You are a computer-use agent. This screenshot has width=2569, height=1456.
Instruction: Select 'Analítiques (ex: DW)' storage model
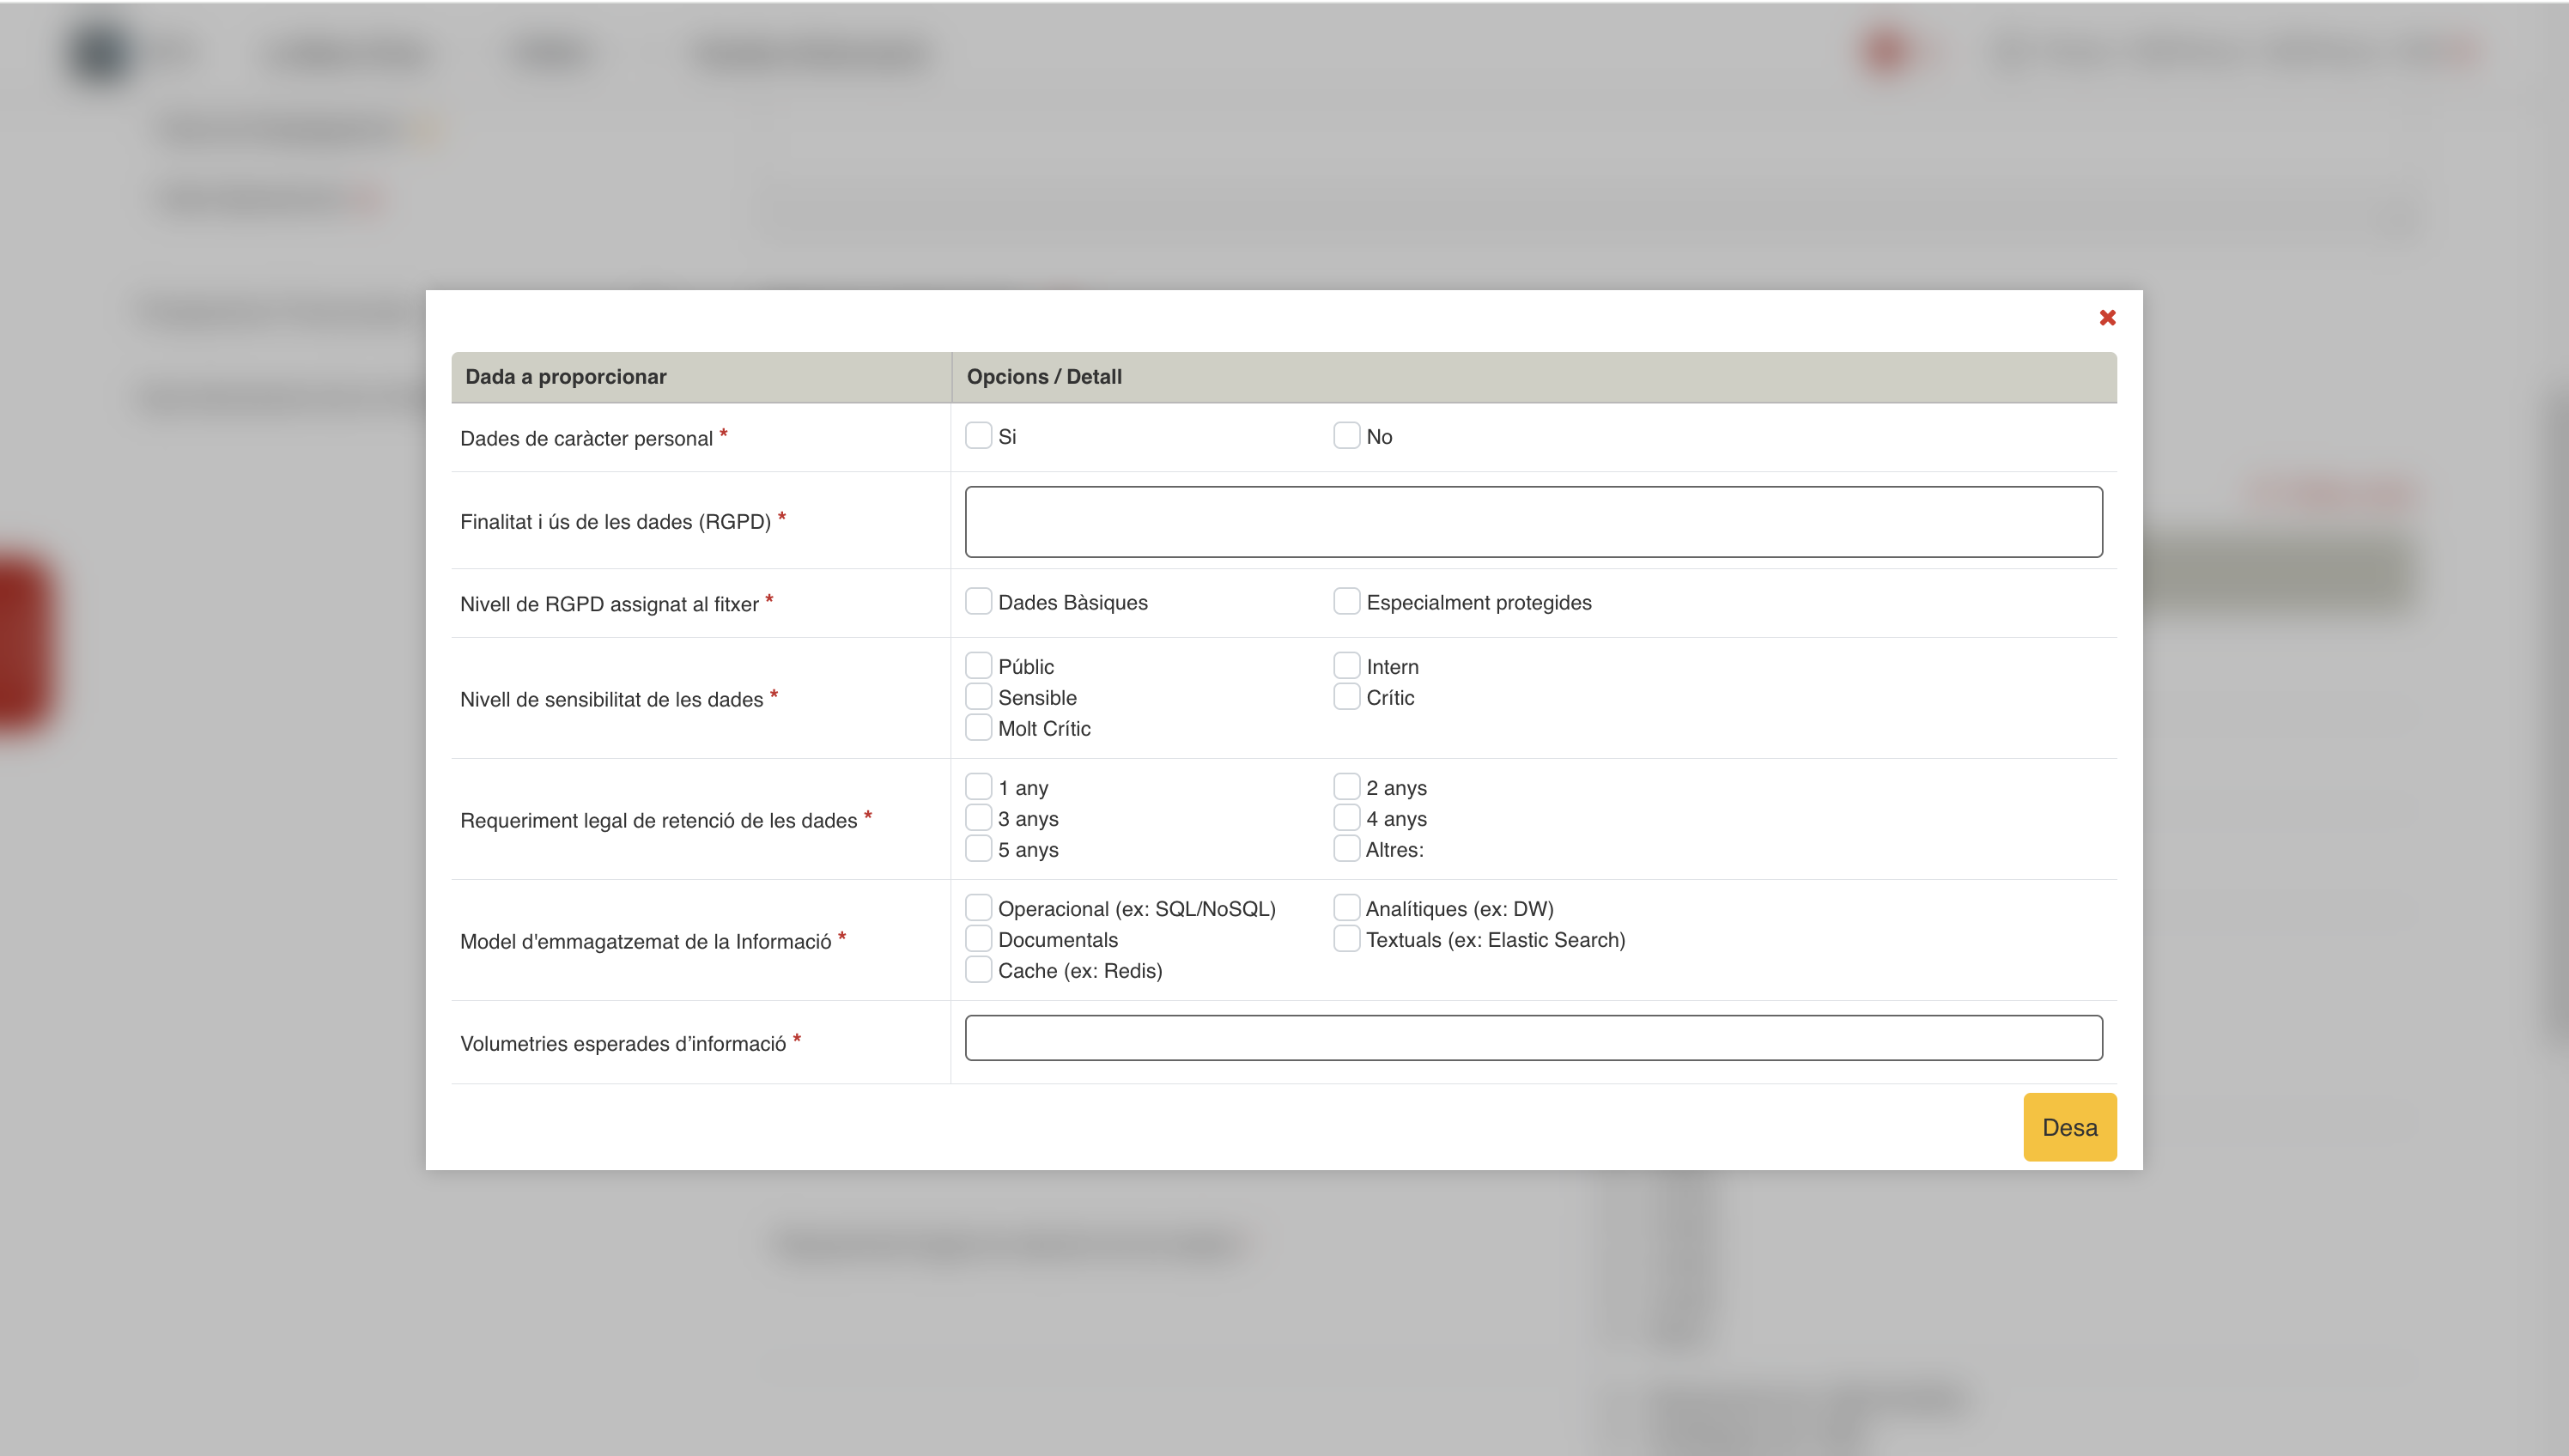1346,908
